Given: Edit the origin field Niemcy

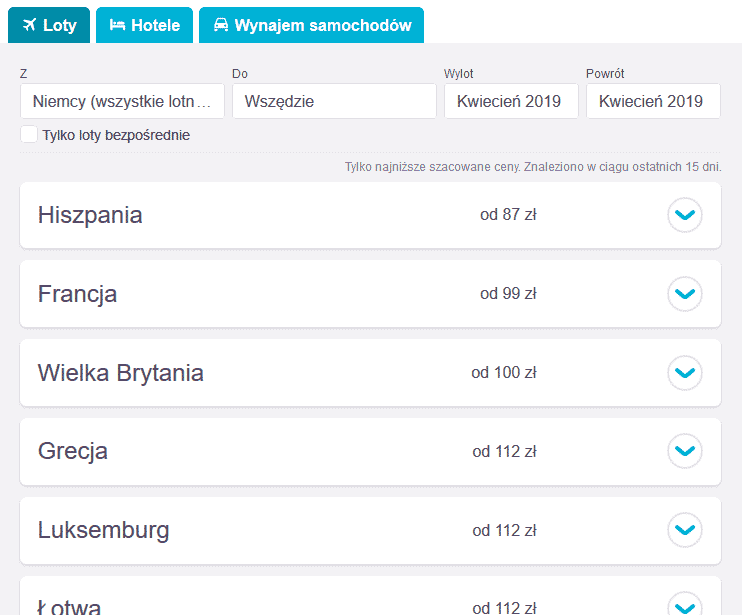Looking at the screenshot, I should pos(122,101).
